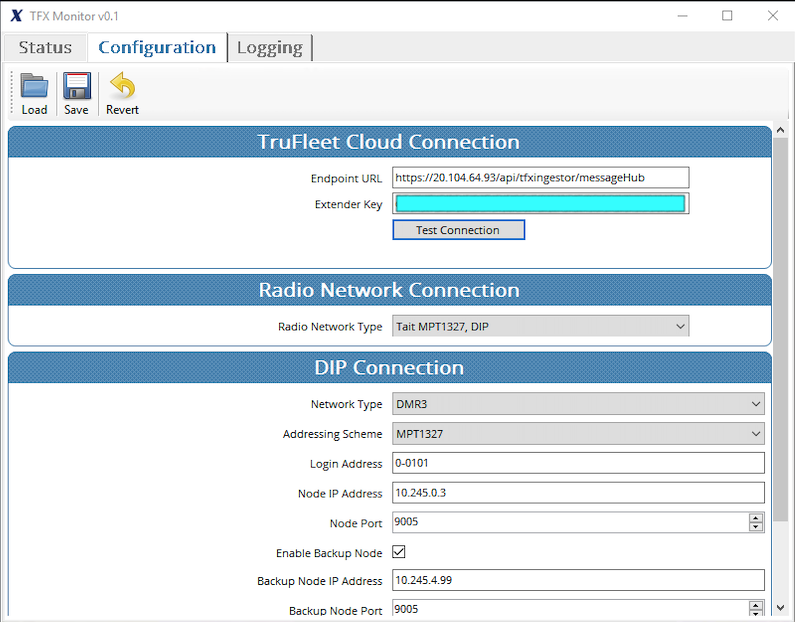Switch to the Status tab
Screen dimensions: 795x622
point(45,48)
